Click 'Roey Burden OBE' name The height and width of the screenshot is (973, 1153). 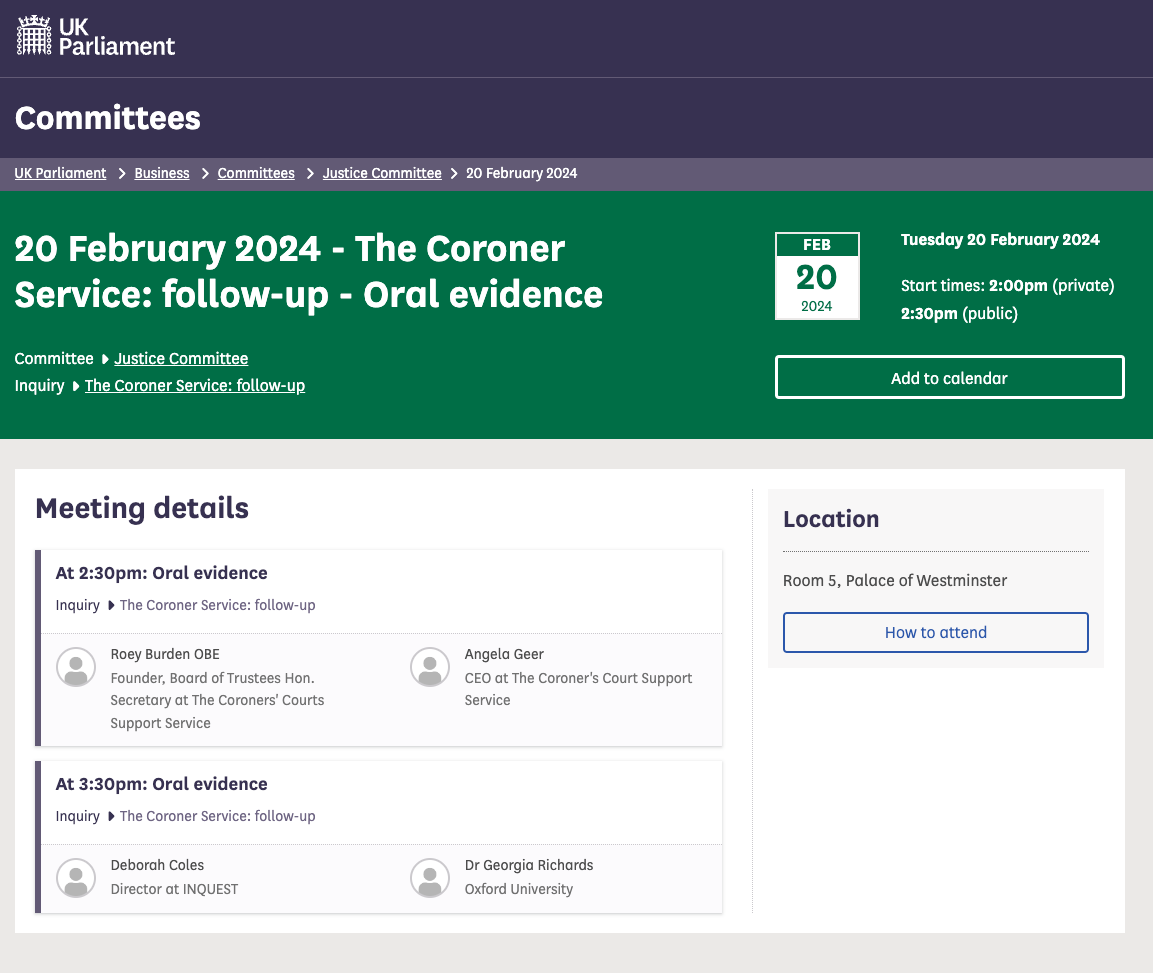pyautogui.click(x=165, y=654)
